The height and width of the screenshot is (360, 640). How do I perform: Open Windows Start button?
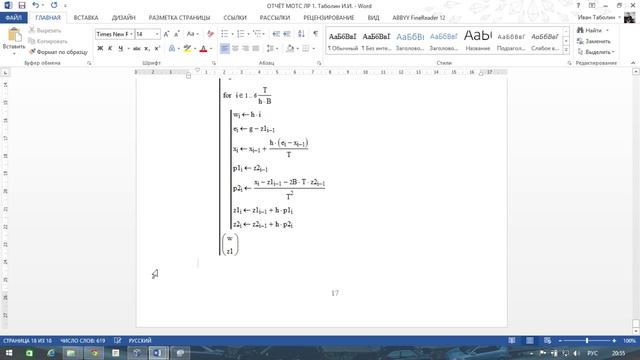tap(8, 353)
